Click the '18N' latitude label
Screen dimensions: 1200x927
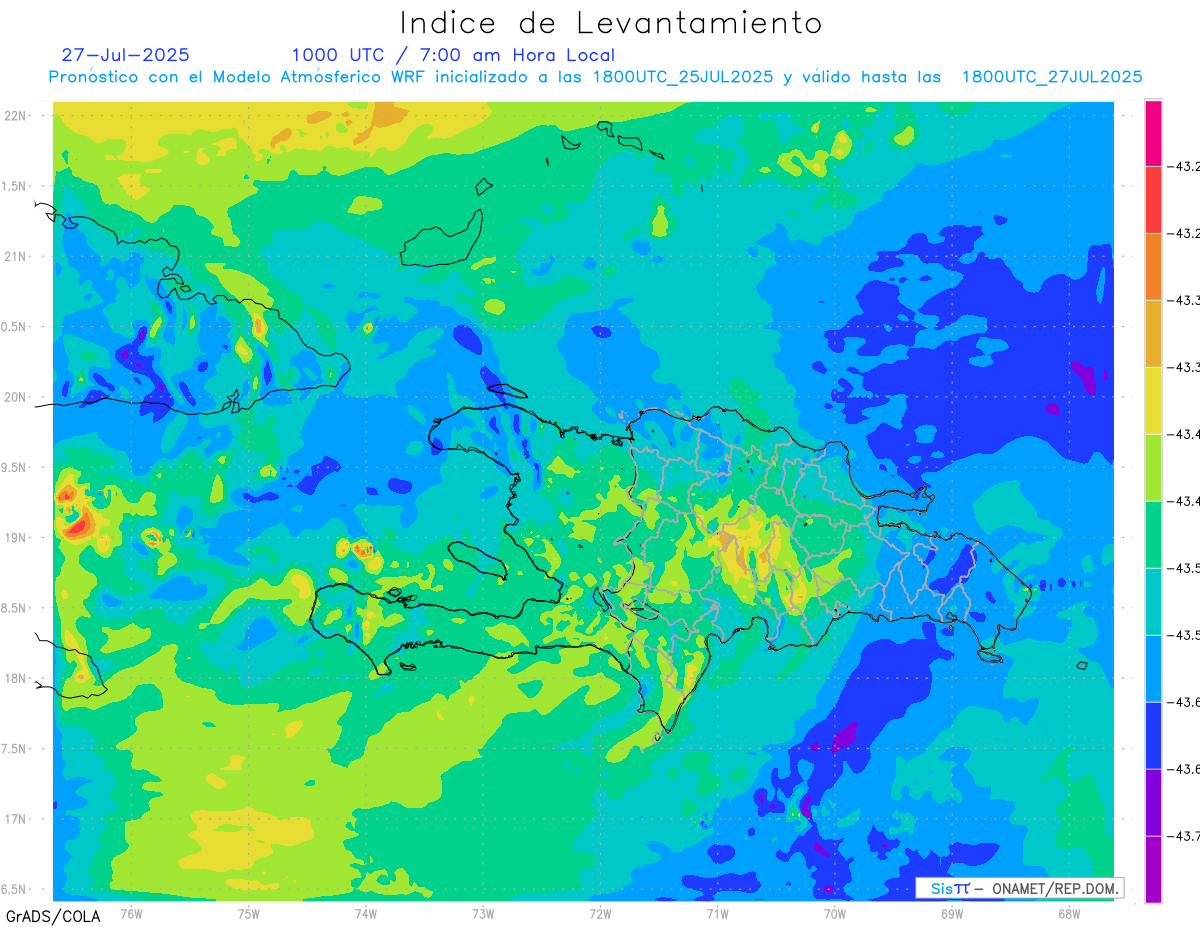point(16,678)
